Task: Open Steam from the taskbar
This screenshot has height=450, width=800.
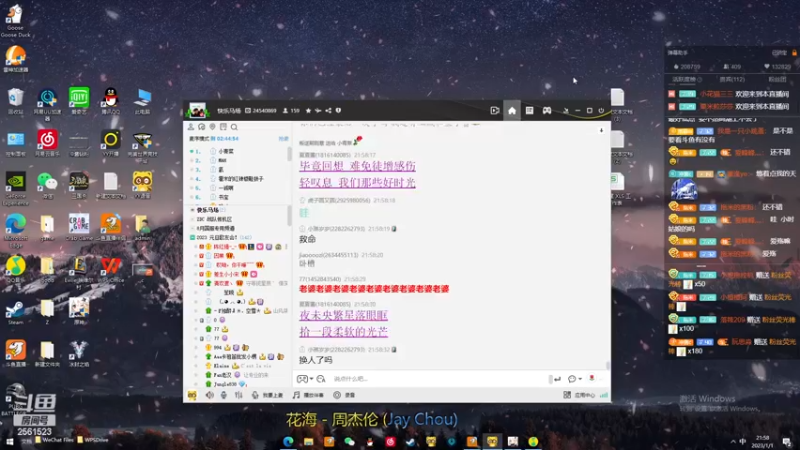Action: pos(411,442)
